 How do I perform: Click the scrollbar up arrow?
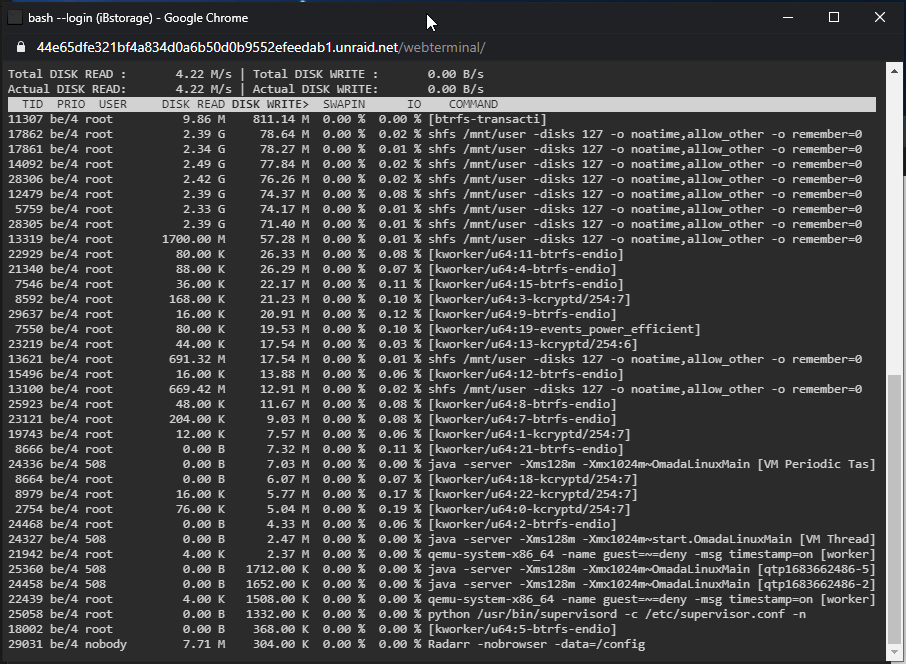pos(894,71)
